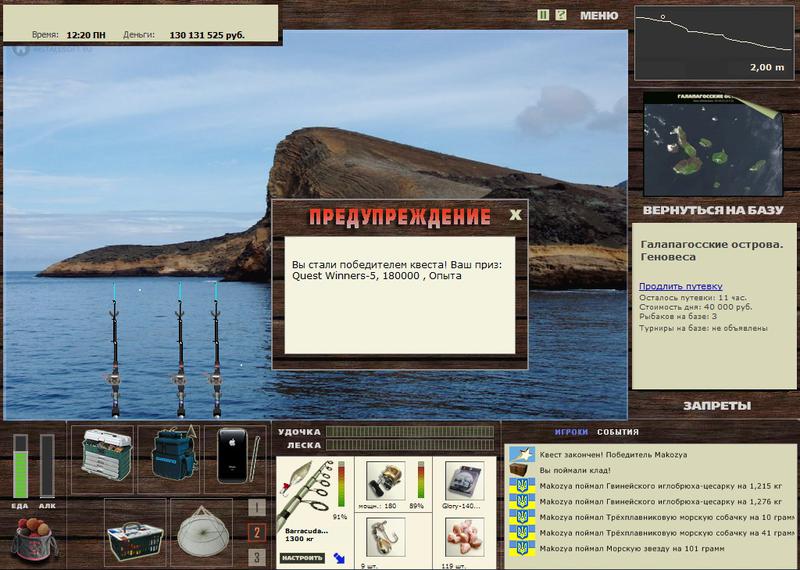Open help via the question mark icon
The height and width of the screenshot is (570, 800).
point(561,15)
